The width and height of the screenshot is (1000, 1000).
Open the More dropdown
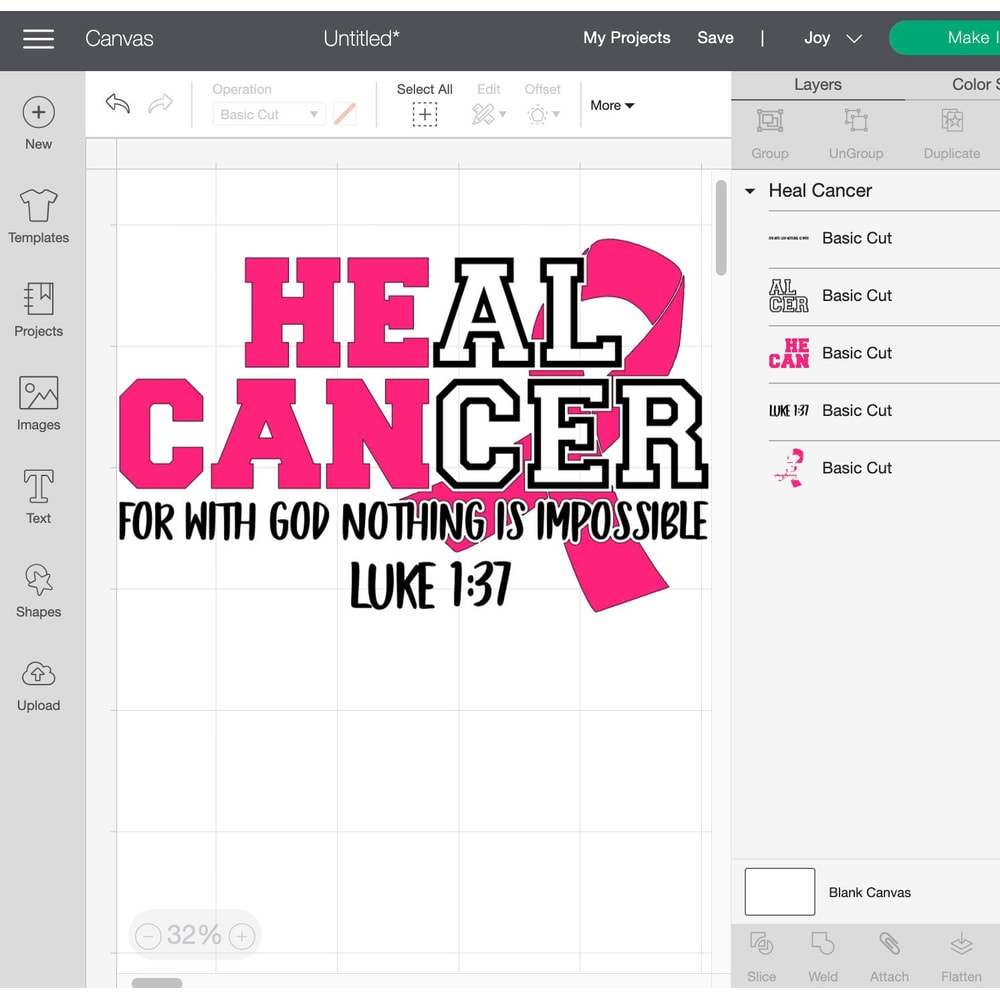click(611, 105)
